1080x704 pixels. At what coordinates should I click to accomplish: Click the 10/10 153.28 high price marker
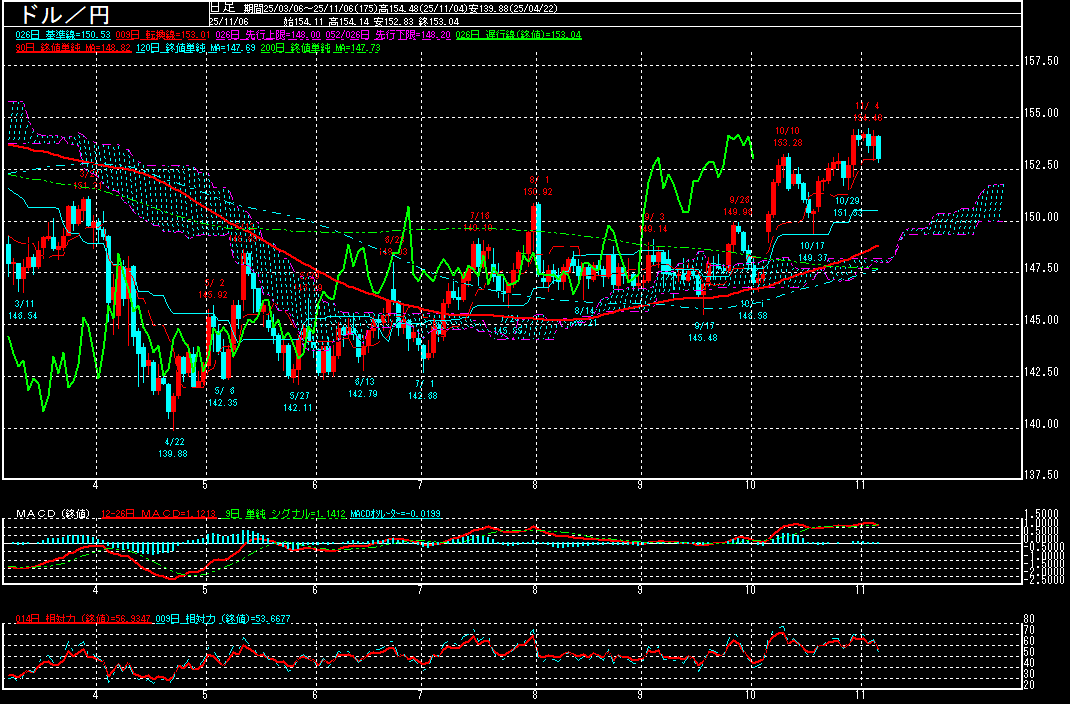tap(787, 137)
